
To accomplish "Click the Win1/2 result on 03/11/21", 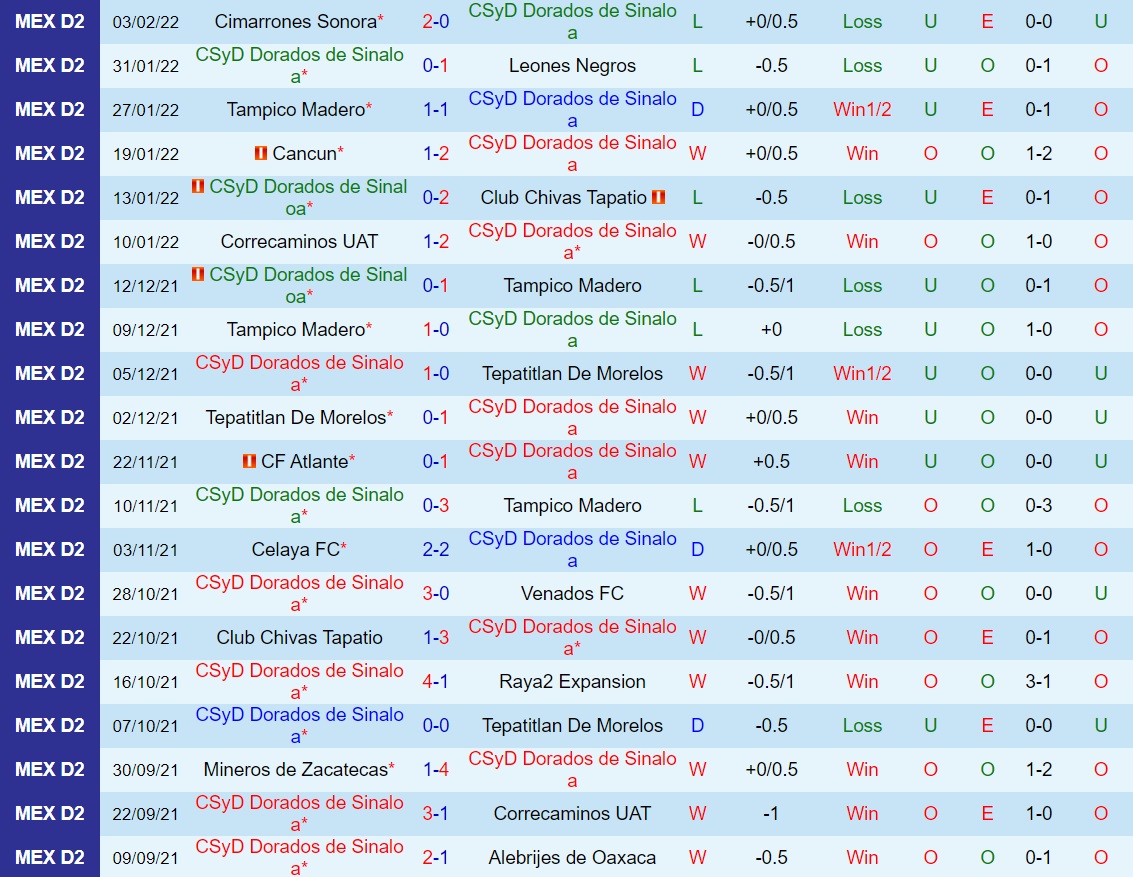I will point(862,550).
